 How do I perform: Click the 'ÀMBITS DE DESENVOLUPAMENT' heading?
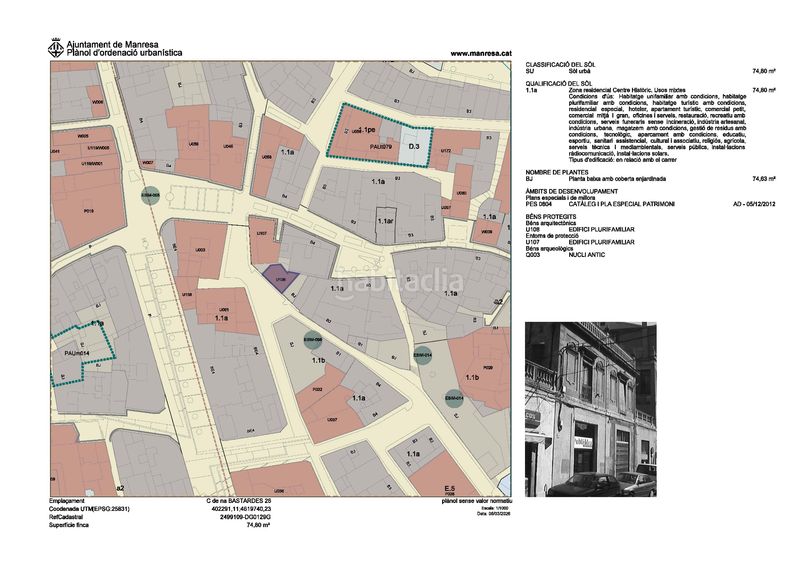point(571,191)
